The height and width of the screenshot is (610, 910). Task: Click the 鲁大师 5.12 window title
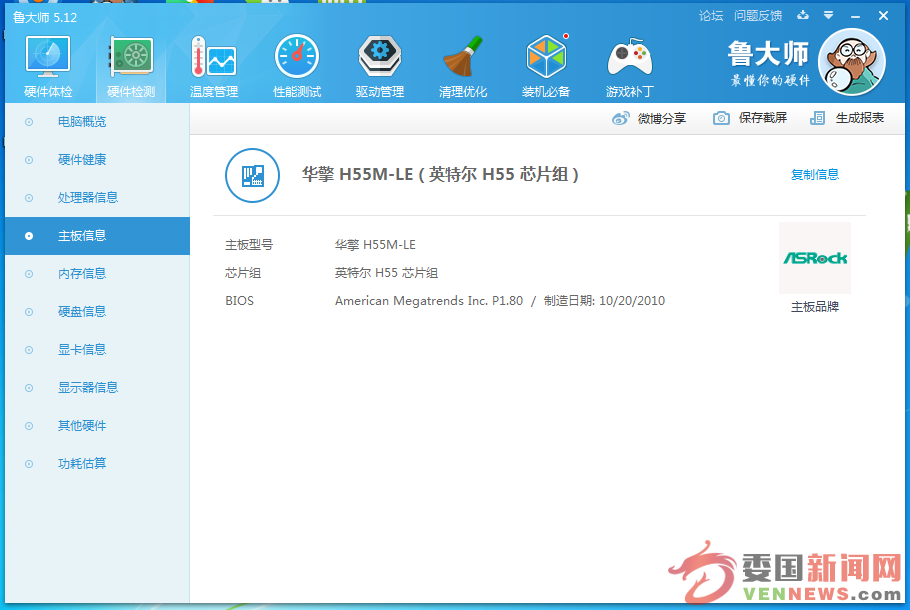45,17
